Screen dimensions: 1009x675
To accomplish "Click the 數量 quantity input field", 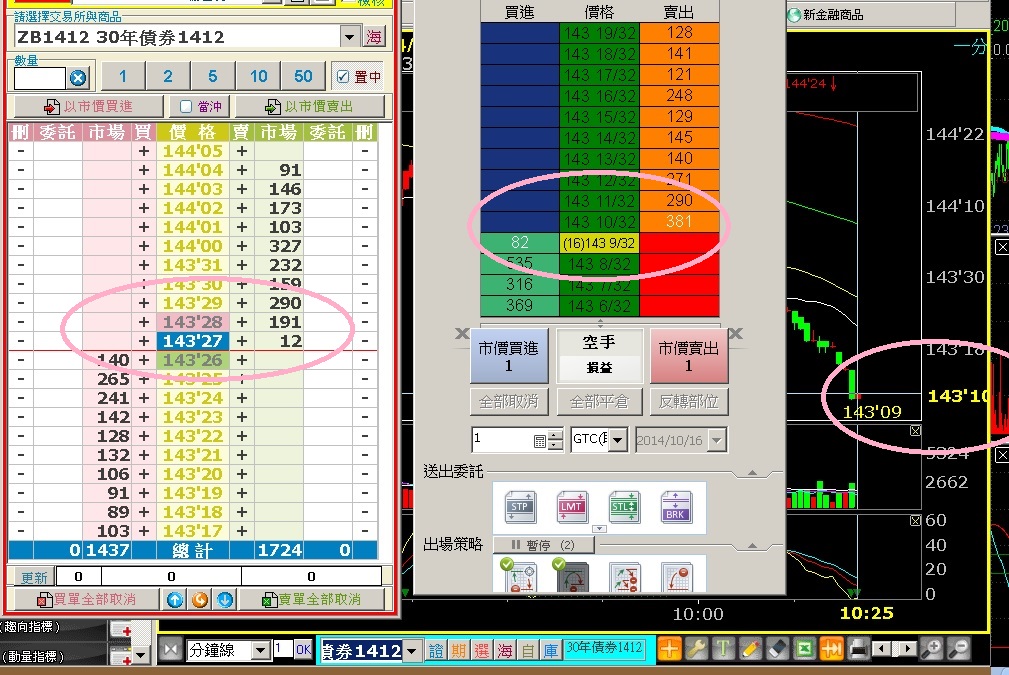I will [41, 78].
